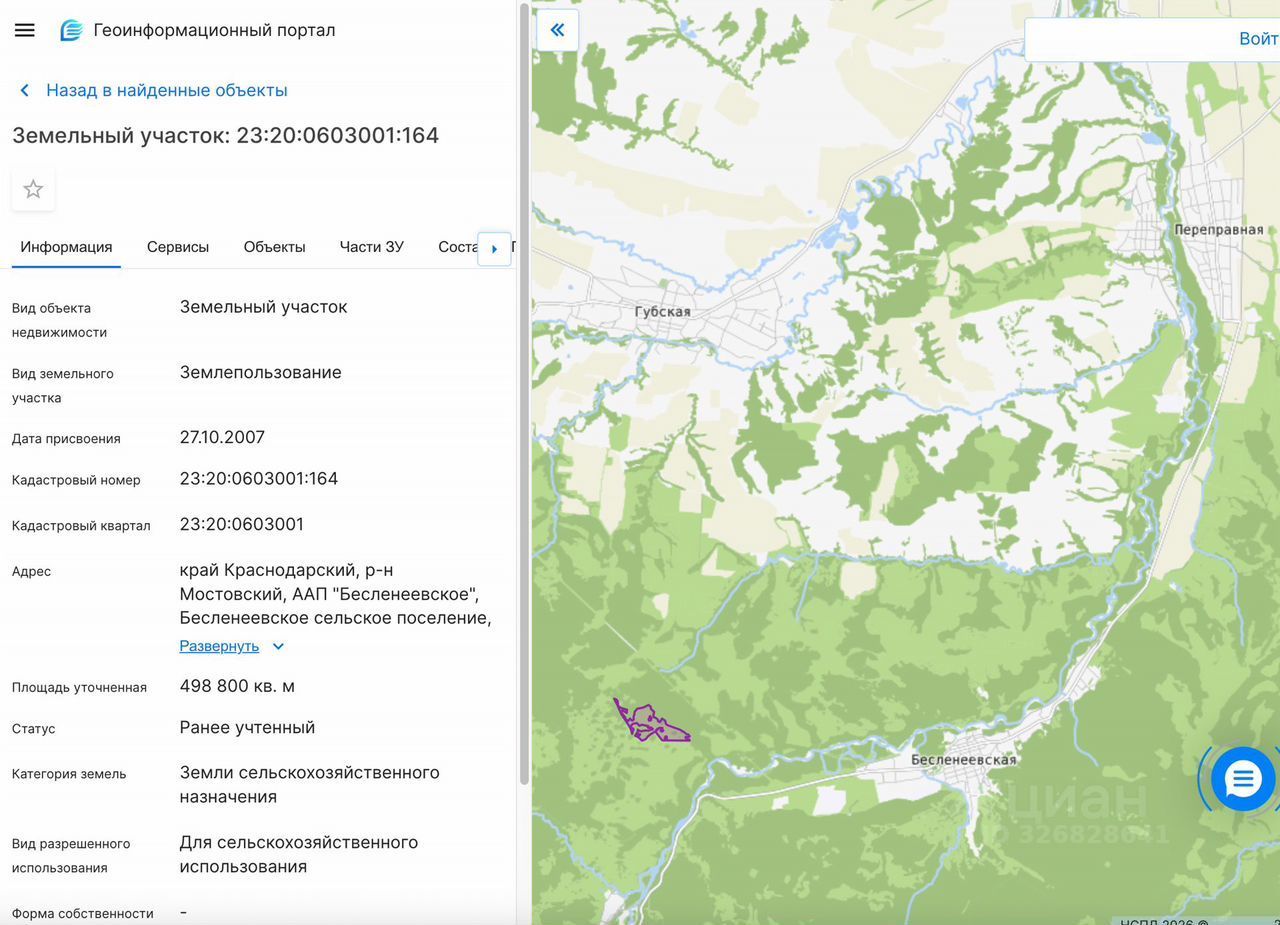Switch to the Сервисы tab

[x=178, y=247]
